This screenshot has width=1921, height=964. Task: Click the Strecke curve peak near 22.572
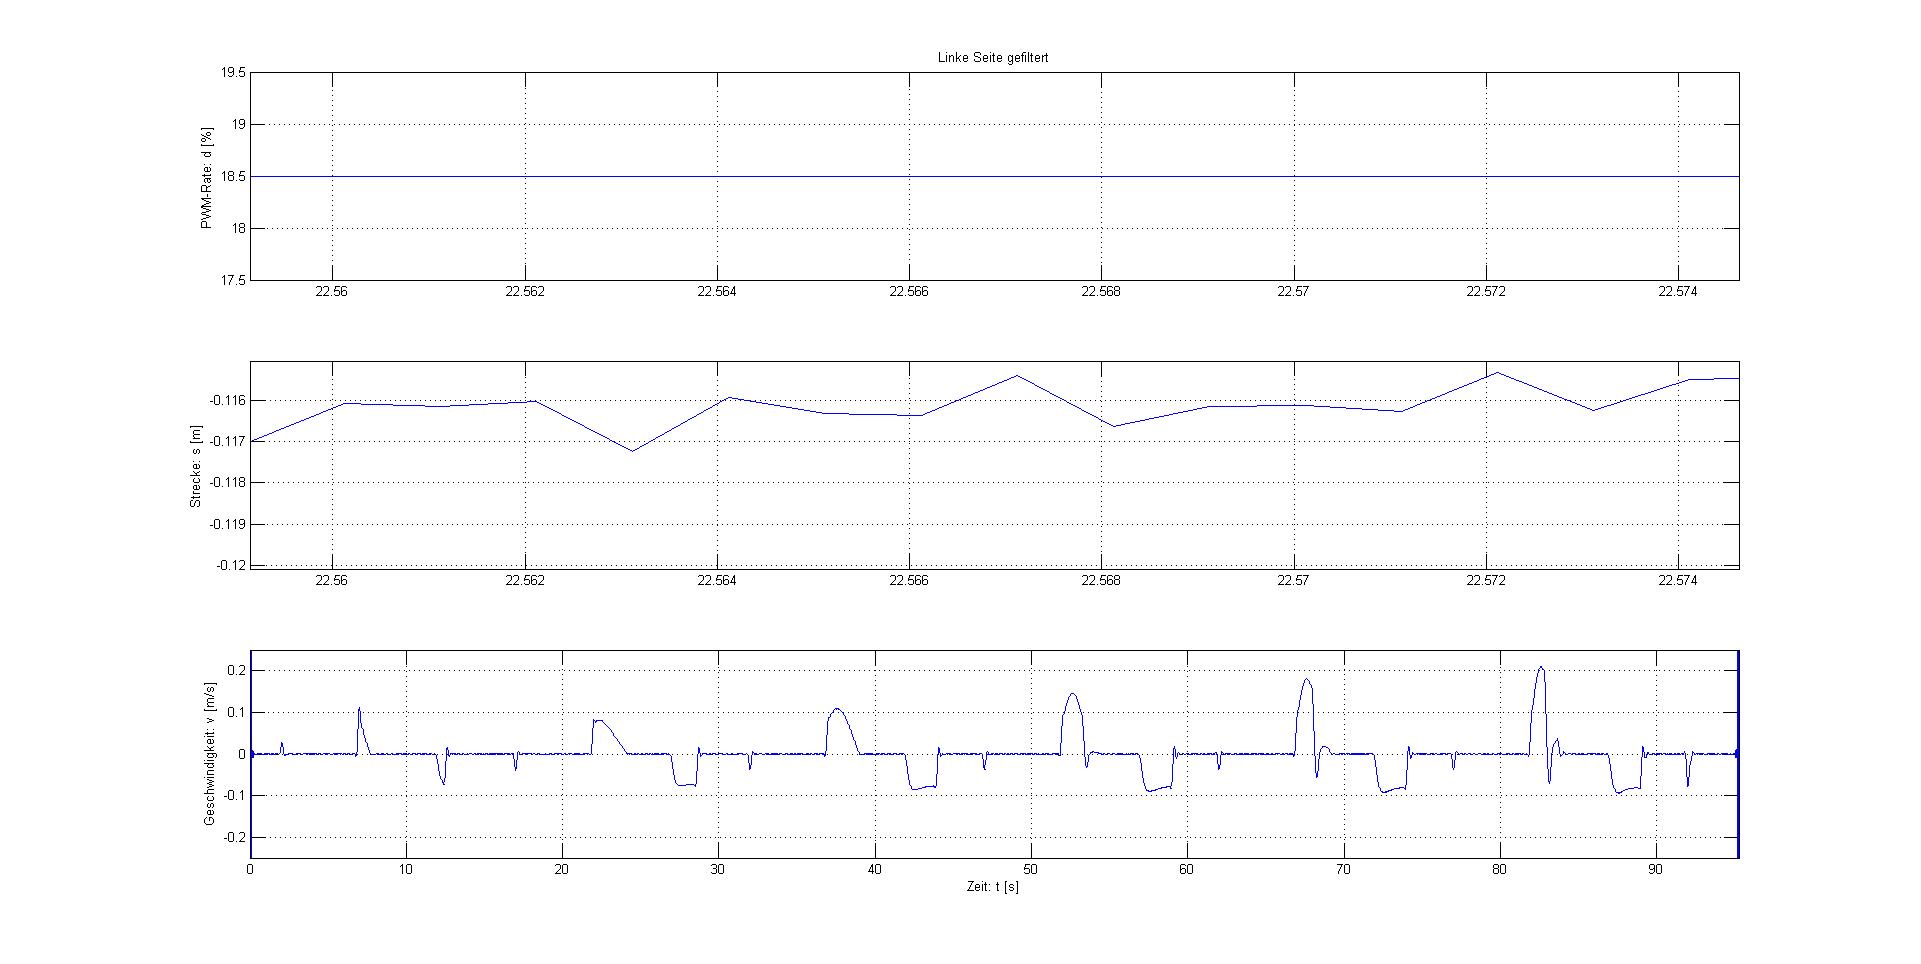[x=1497, y=373]
